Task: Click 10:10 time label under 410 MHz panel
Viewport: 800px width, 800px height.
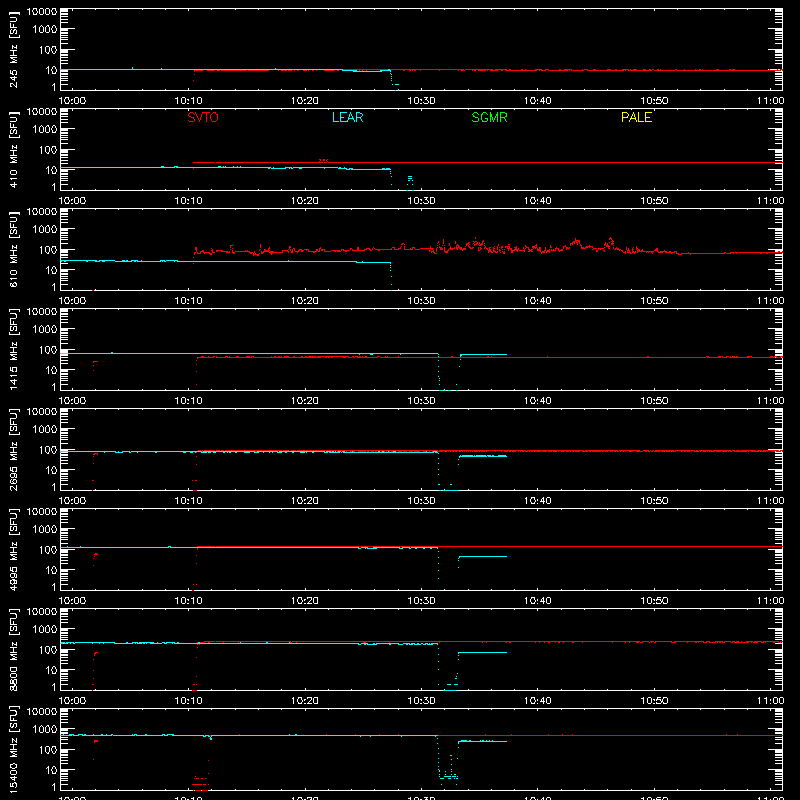Action: 189,201
